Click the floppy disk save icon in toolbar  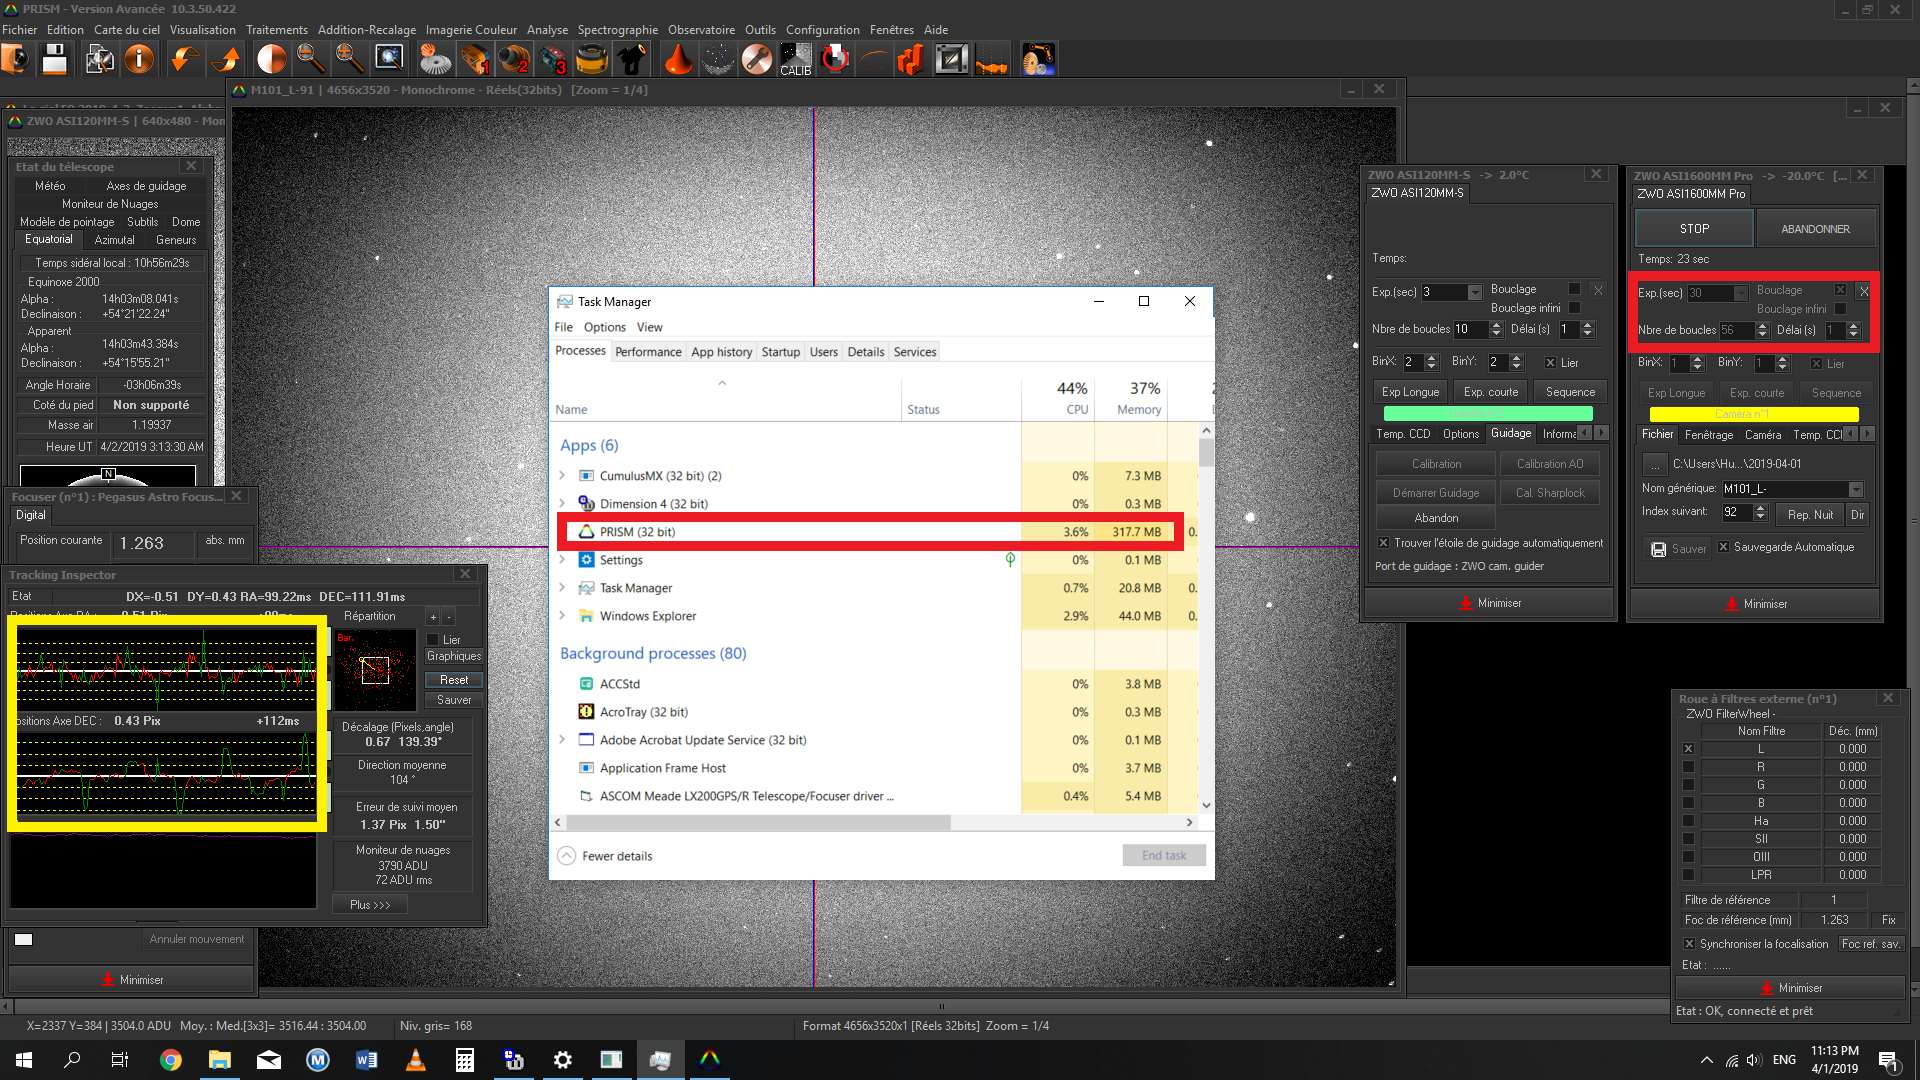click(55, 59)
